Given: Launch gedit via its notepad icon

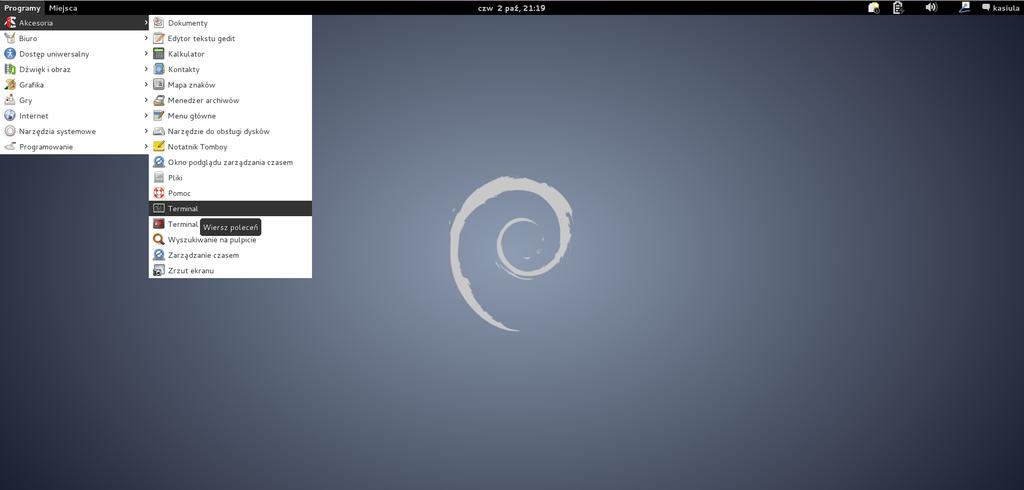Looking at the screenshot, I should click(159, 39).
